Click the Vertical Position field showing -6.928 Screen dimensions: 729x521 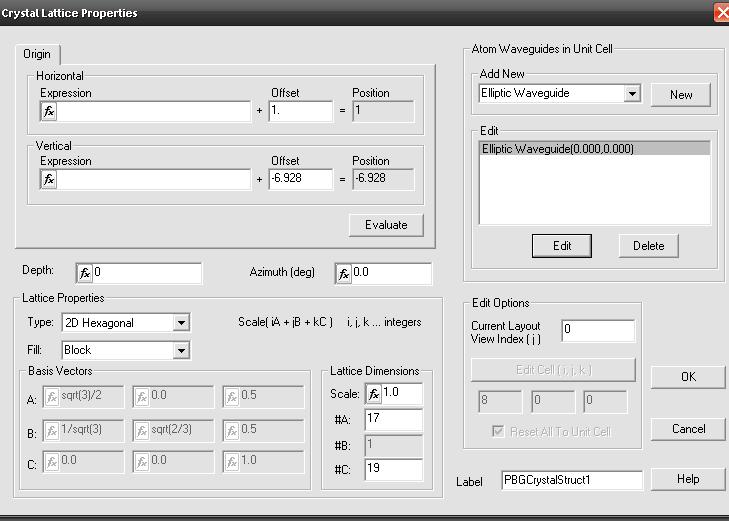pos(383,179)
